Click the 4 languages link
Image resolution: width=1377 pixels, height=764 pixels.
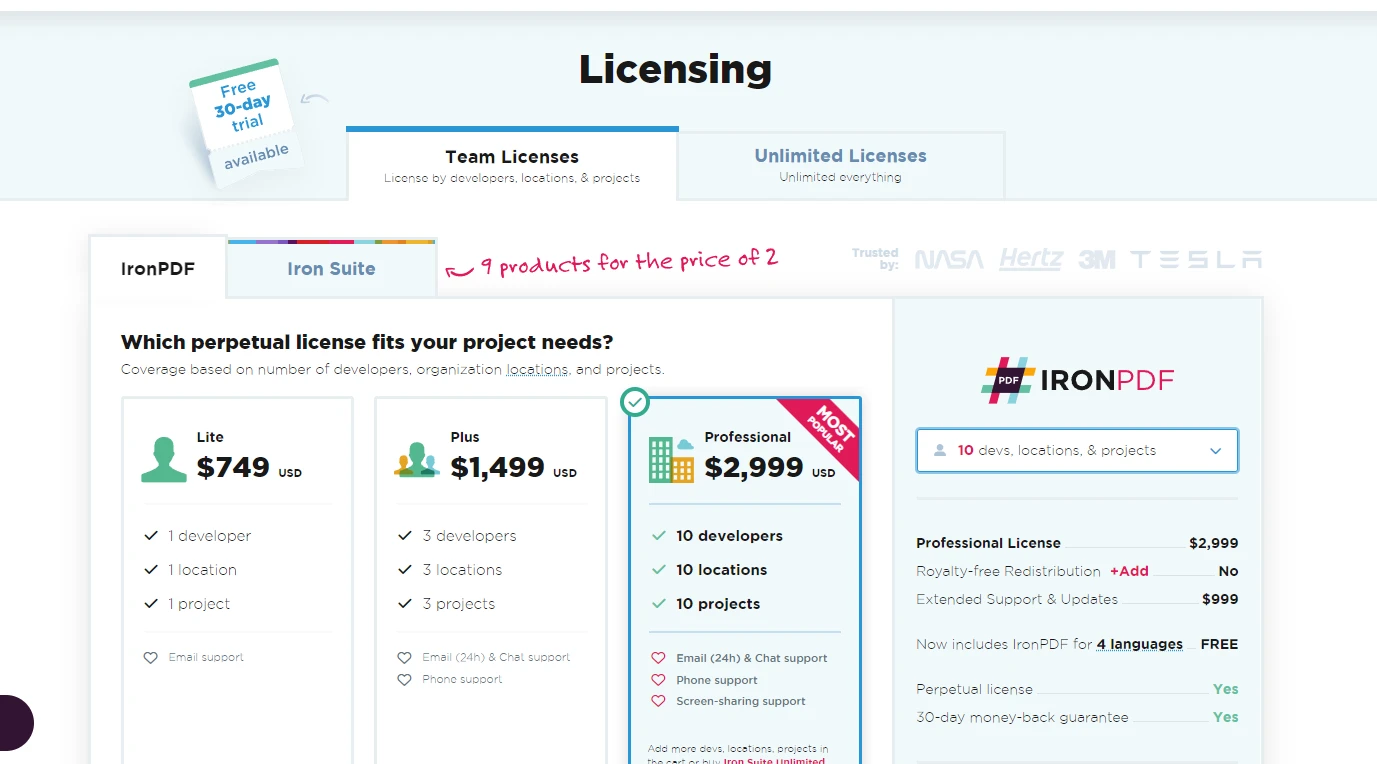point(1139,644)
